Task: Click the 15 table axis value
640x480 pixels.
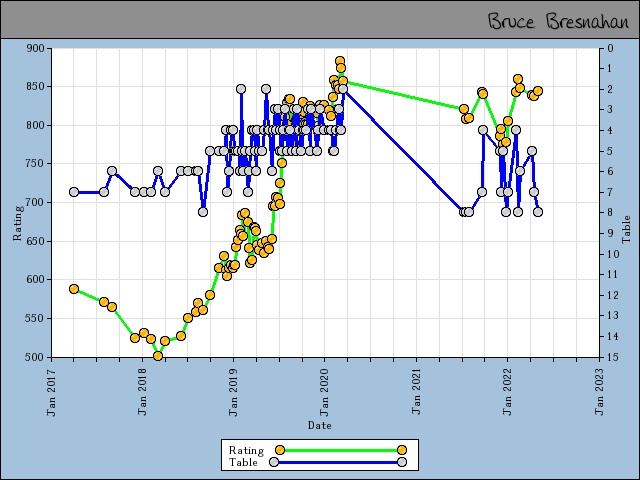Action: 613,357
